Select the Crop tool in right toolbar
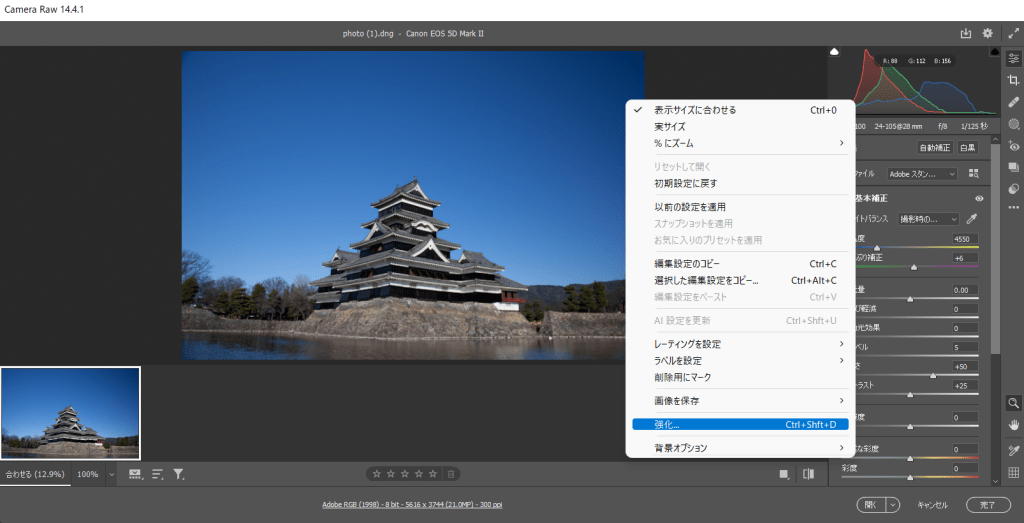 pyautogui.click(x=1013, y=80)
